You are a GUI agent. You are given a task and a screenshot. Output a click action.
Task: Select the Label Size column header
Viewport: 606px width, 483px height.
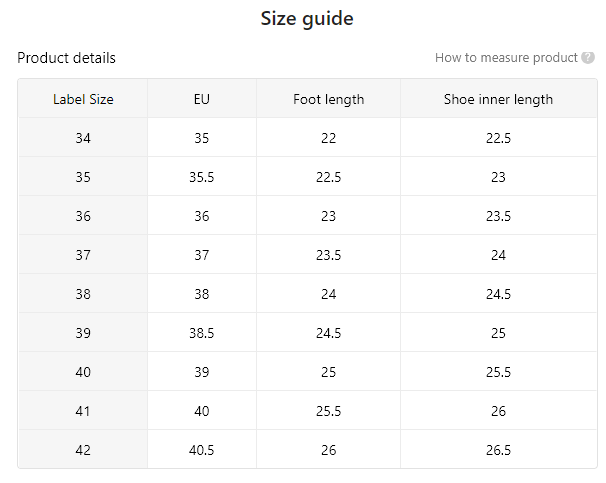pyautogui.click(x=83, y=99)
